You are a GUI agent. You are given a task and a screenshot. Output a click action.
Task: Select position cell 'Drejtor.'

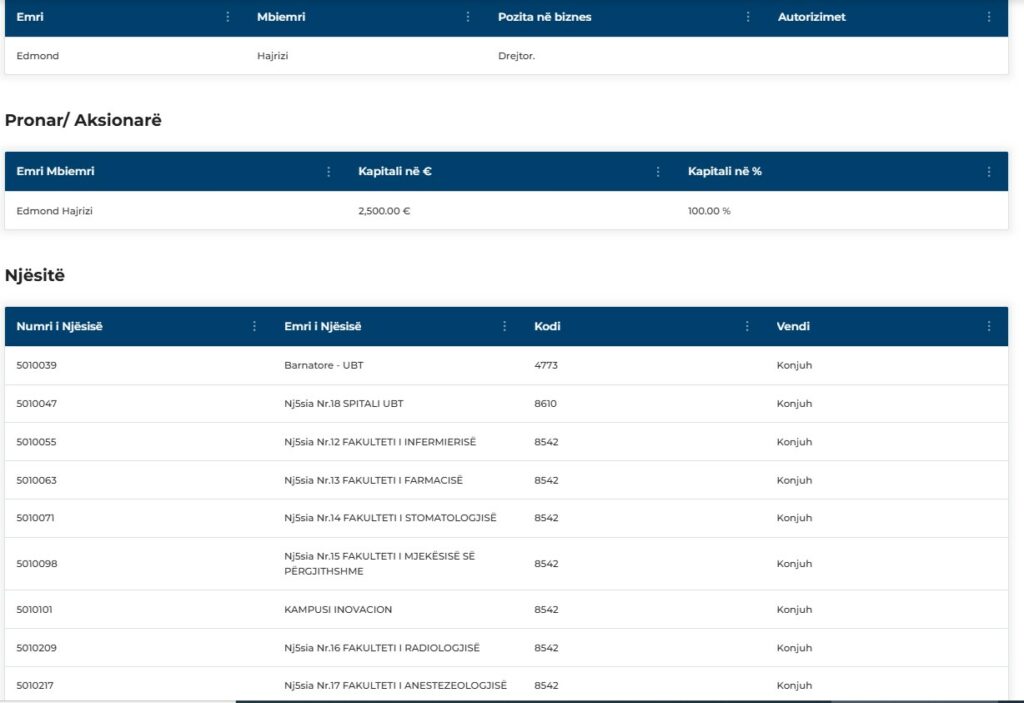[x=516, y=56]
